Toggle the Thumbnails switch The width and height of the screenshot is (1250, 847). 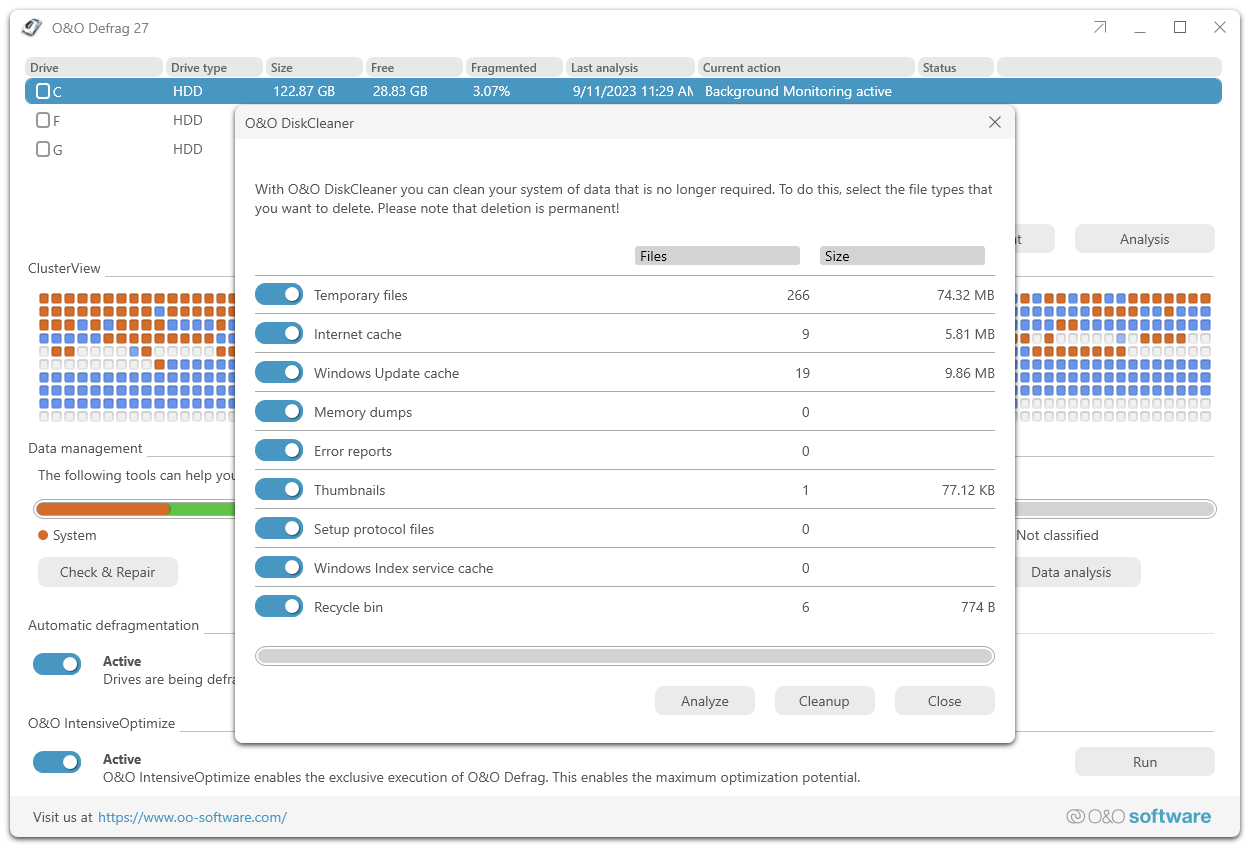[279, 489]
